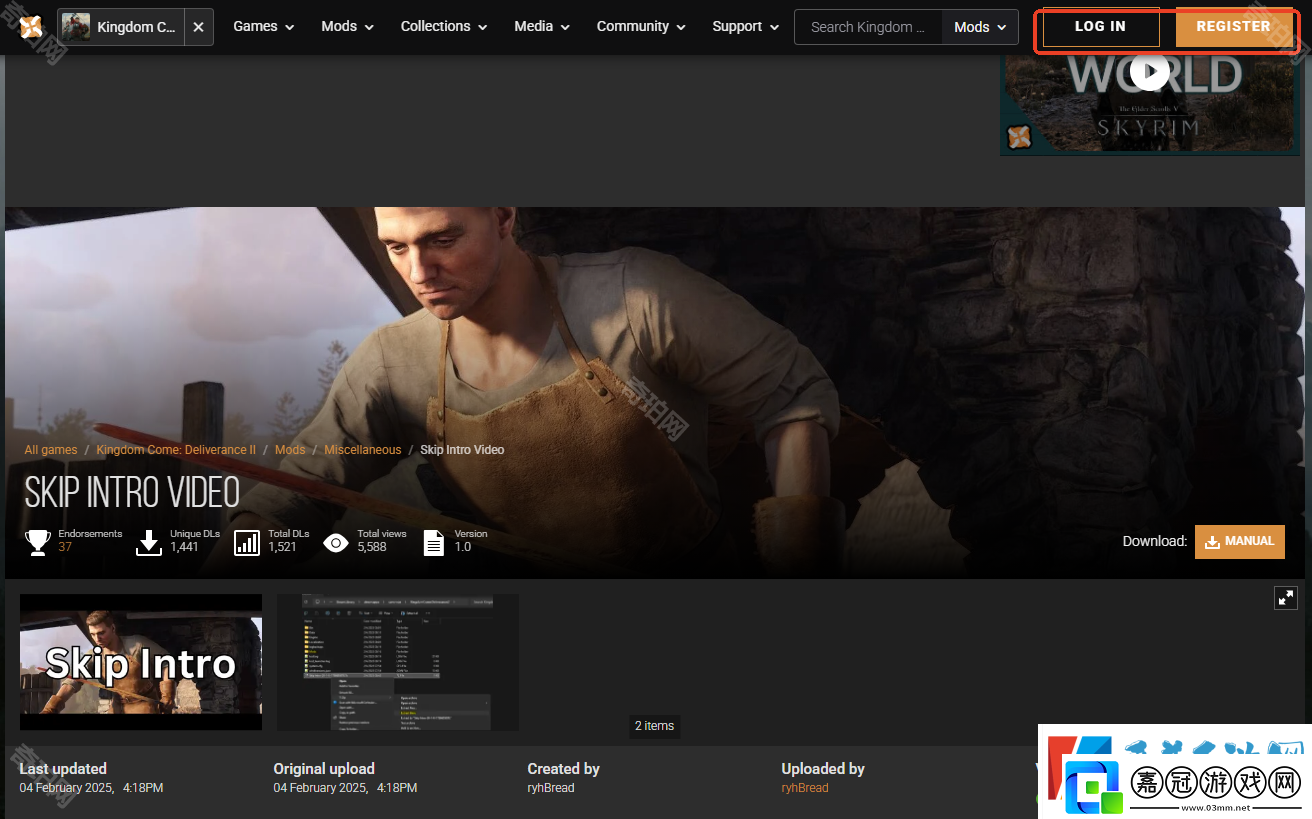Click the SKIP INTRO VIDEO title
This screenshot has height=819, width=1312.
tap(132, 492)
